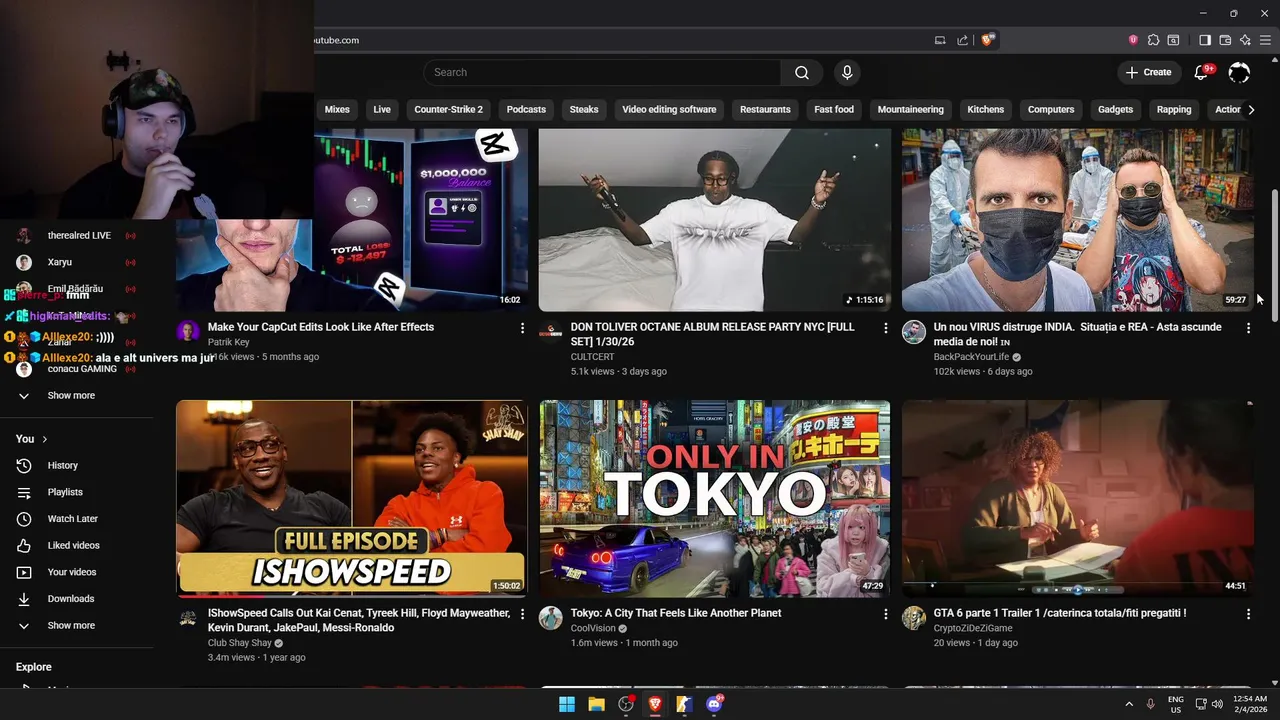Open Discord from taskbar
Viewport: 1280px width, 720px height.
tap(714, 704)
